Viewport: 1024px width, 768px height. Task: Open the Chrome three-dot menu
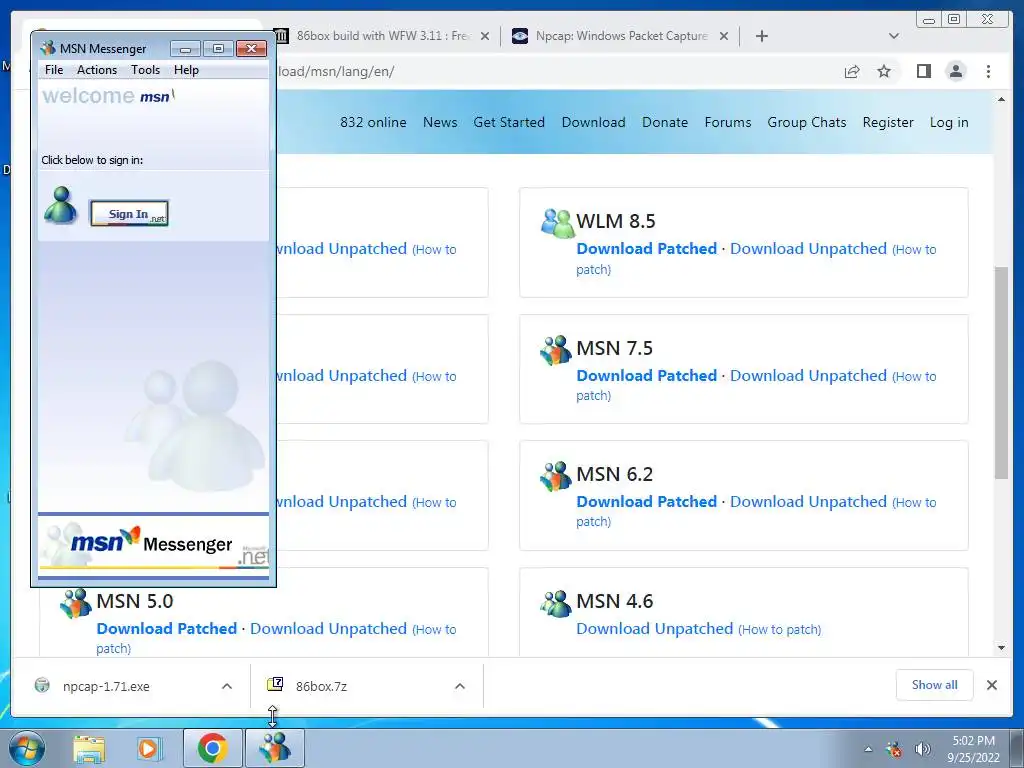988,71
